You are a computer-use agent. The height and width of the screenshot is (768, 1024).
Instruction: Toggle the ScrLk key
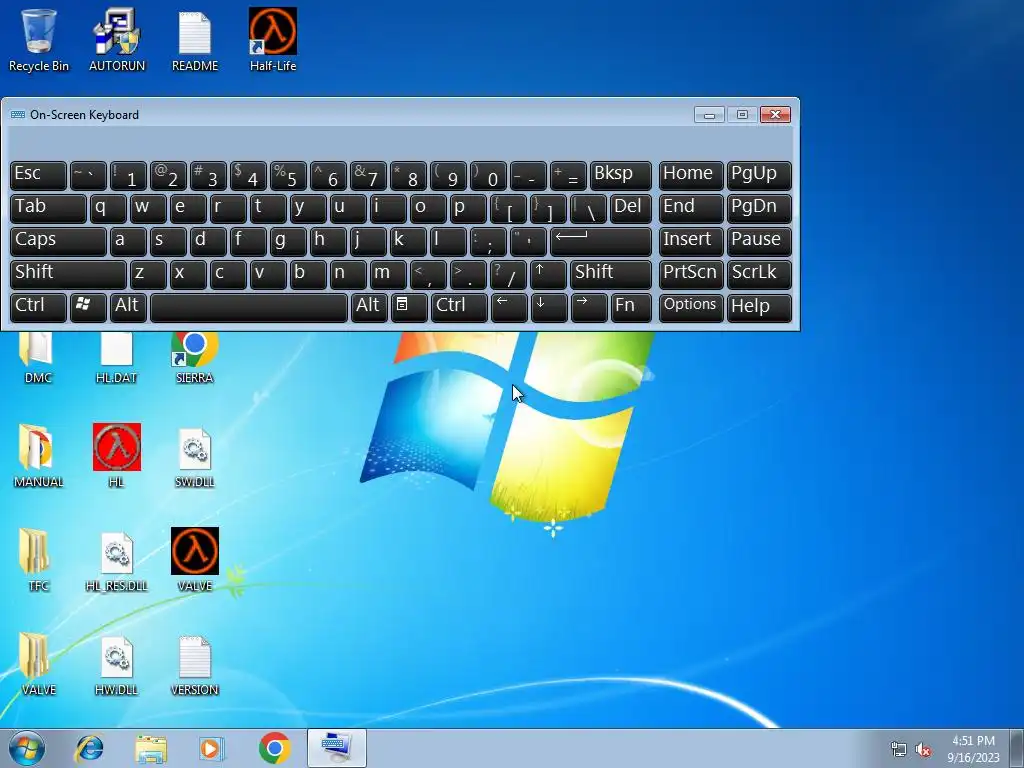click(759, 274)
